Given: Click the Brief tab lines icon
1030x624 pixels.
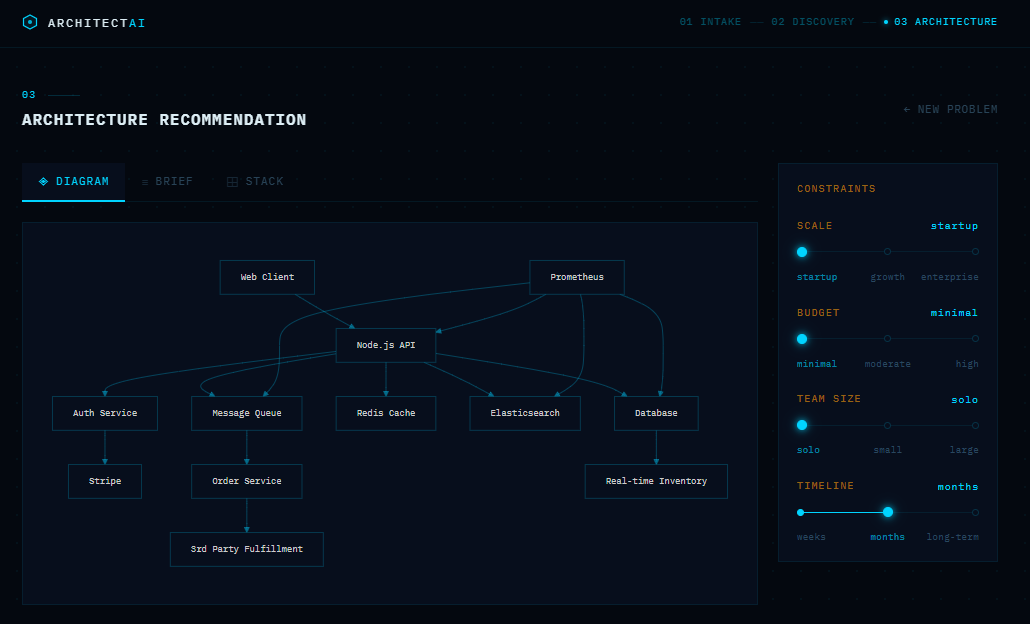Looking at the screenshot, I should pos(145,182).
